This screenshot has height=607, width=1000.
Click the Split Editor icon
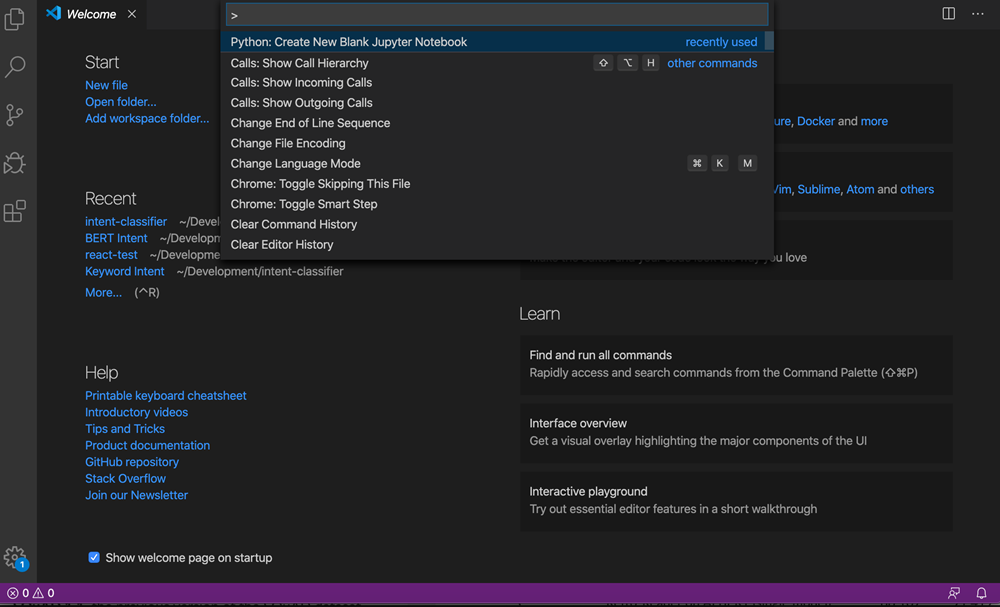point(949,14)
